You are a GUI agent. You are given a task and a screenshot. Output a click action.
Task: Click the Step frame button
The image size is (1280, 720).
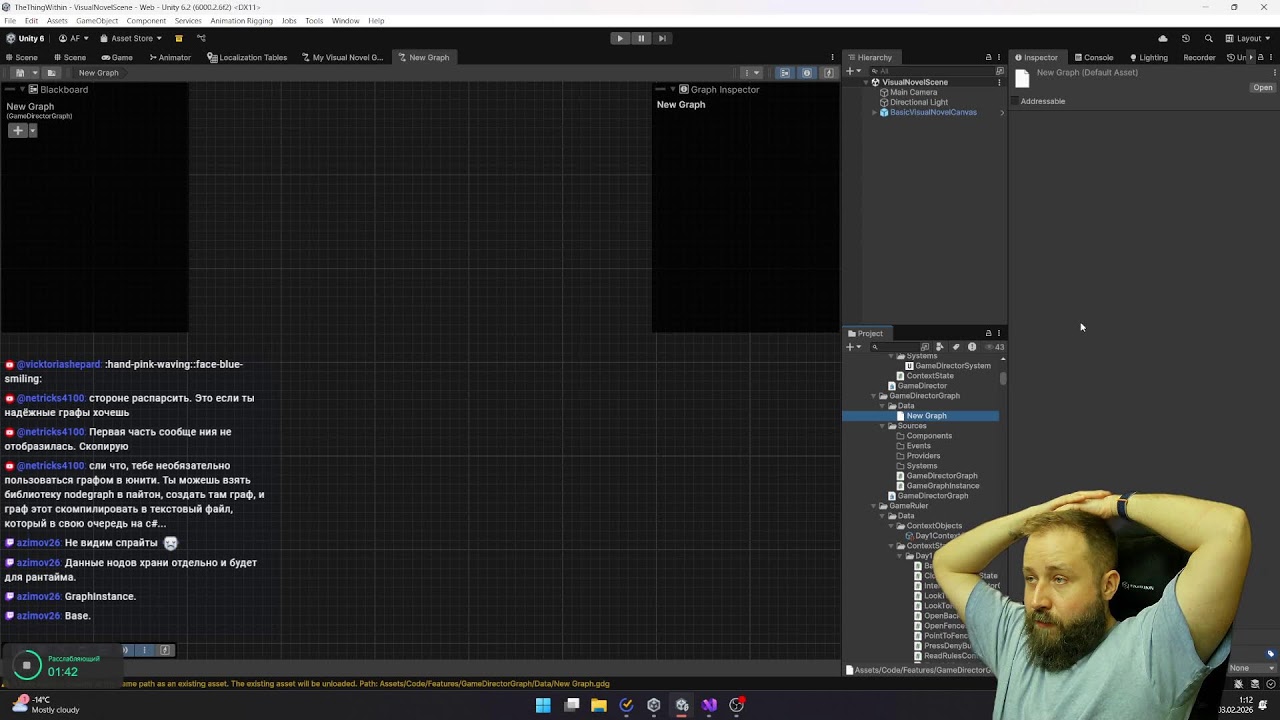pyautogui.click(x=662, y=38)
